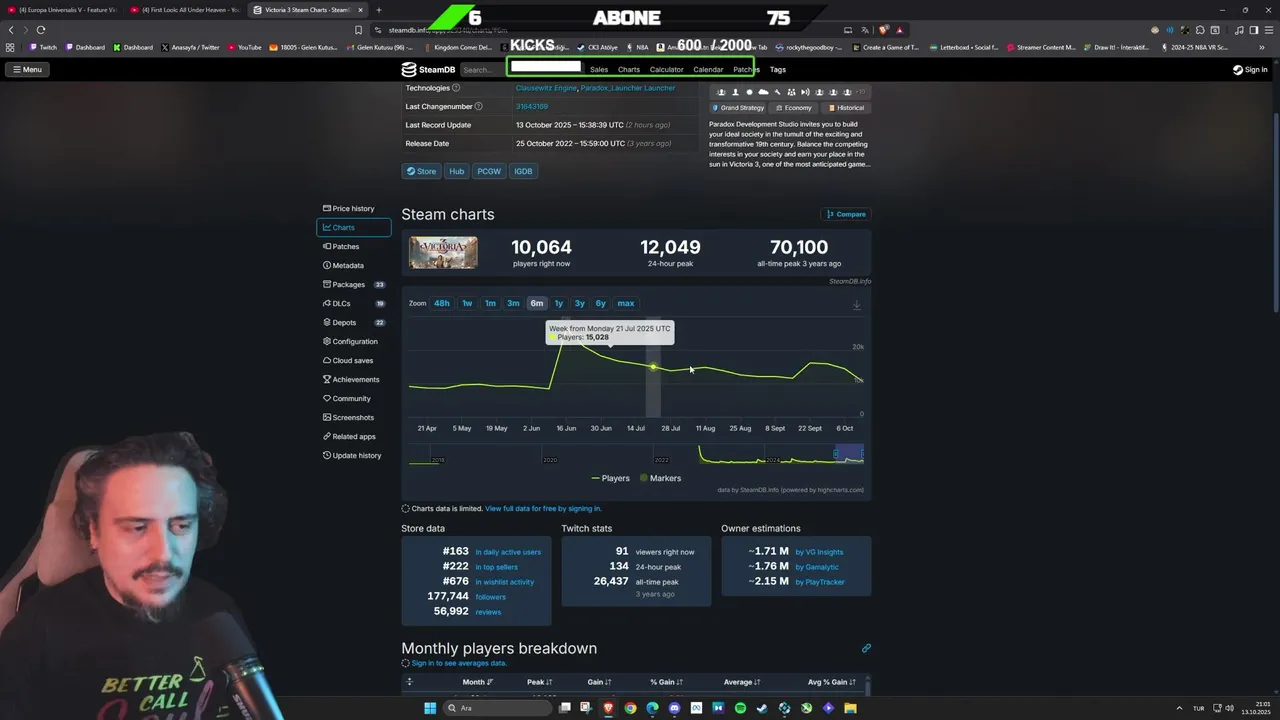Click the Compare button
This screenshot has width=1280, height=720.
846,214
